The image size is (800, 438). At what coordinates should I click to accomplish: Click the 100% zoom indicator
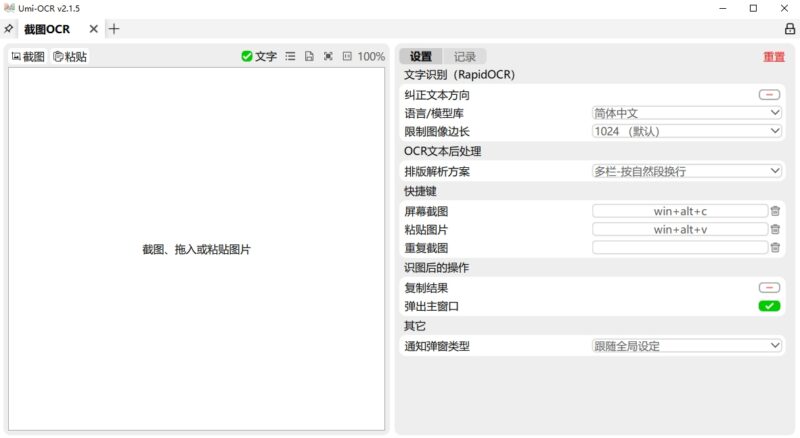tap(371, 57)
